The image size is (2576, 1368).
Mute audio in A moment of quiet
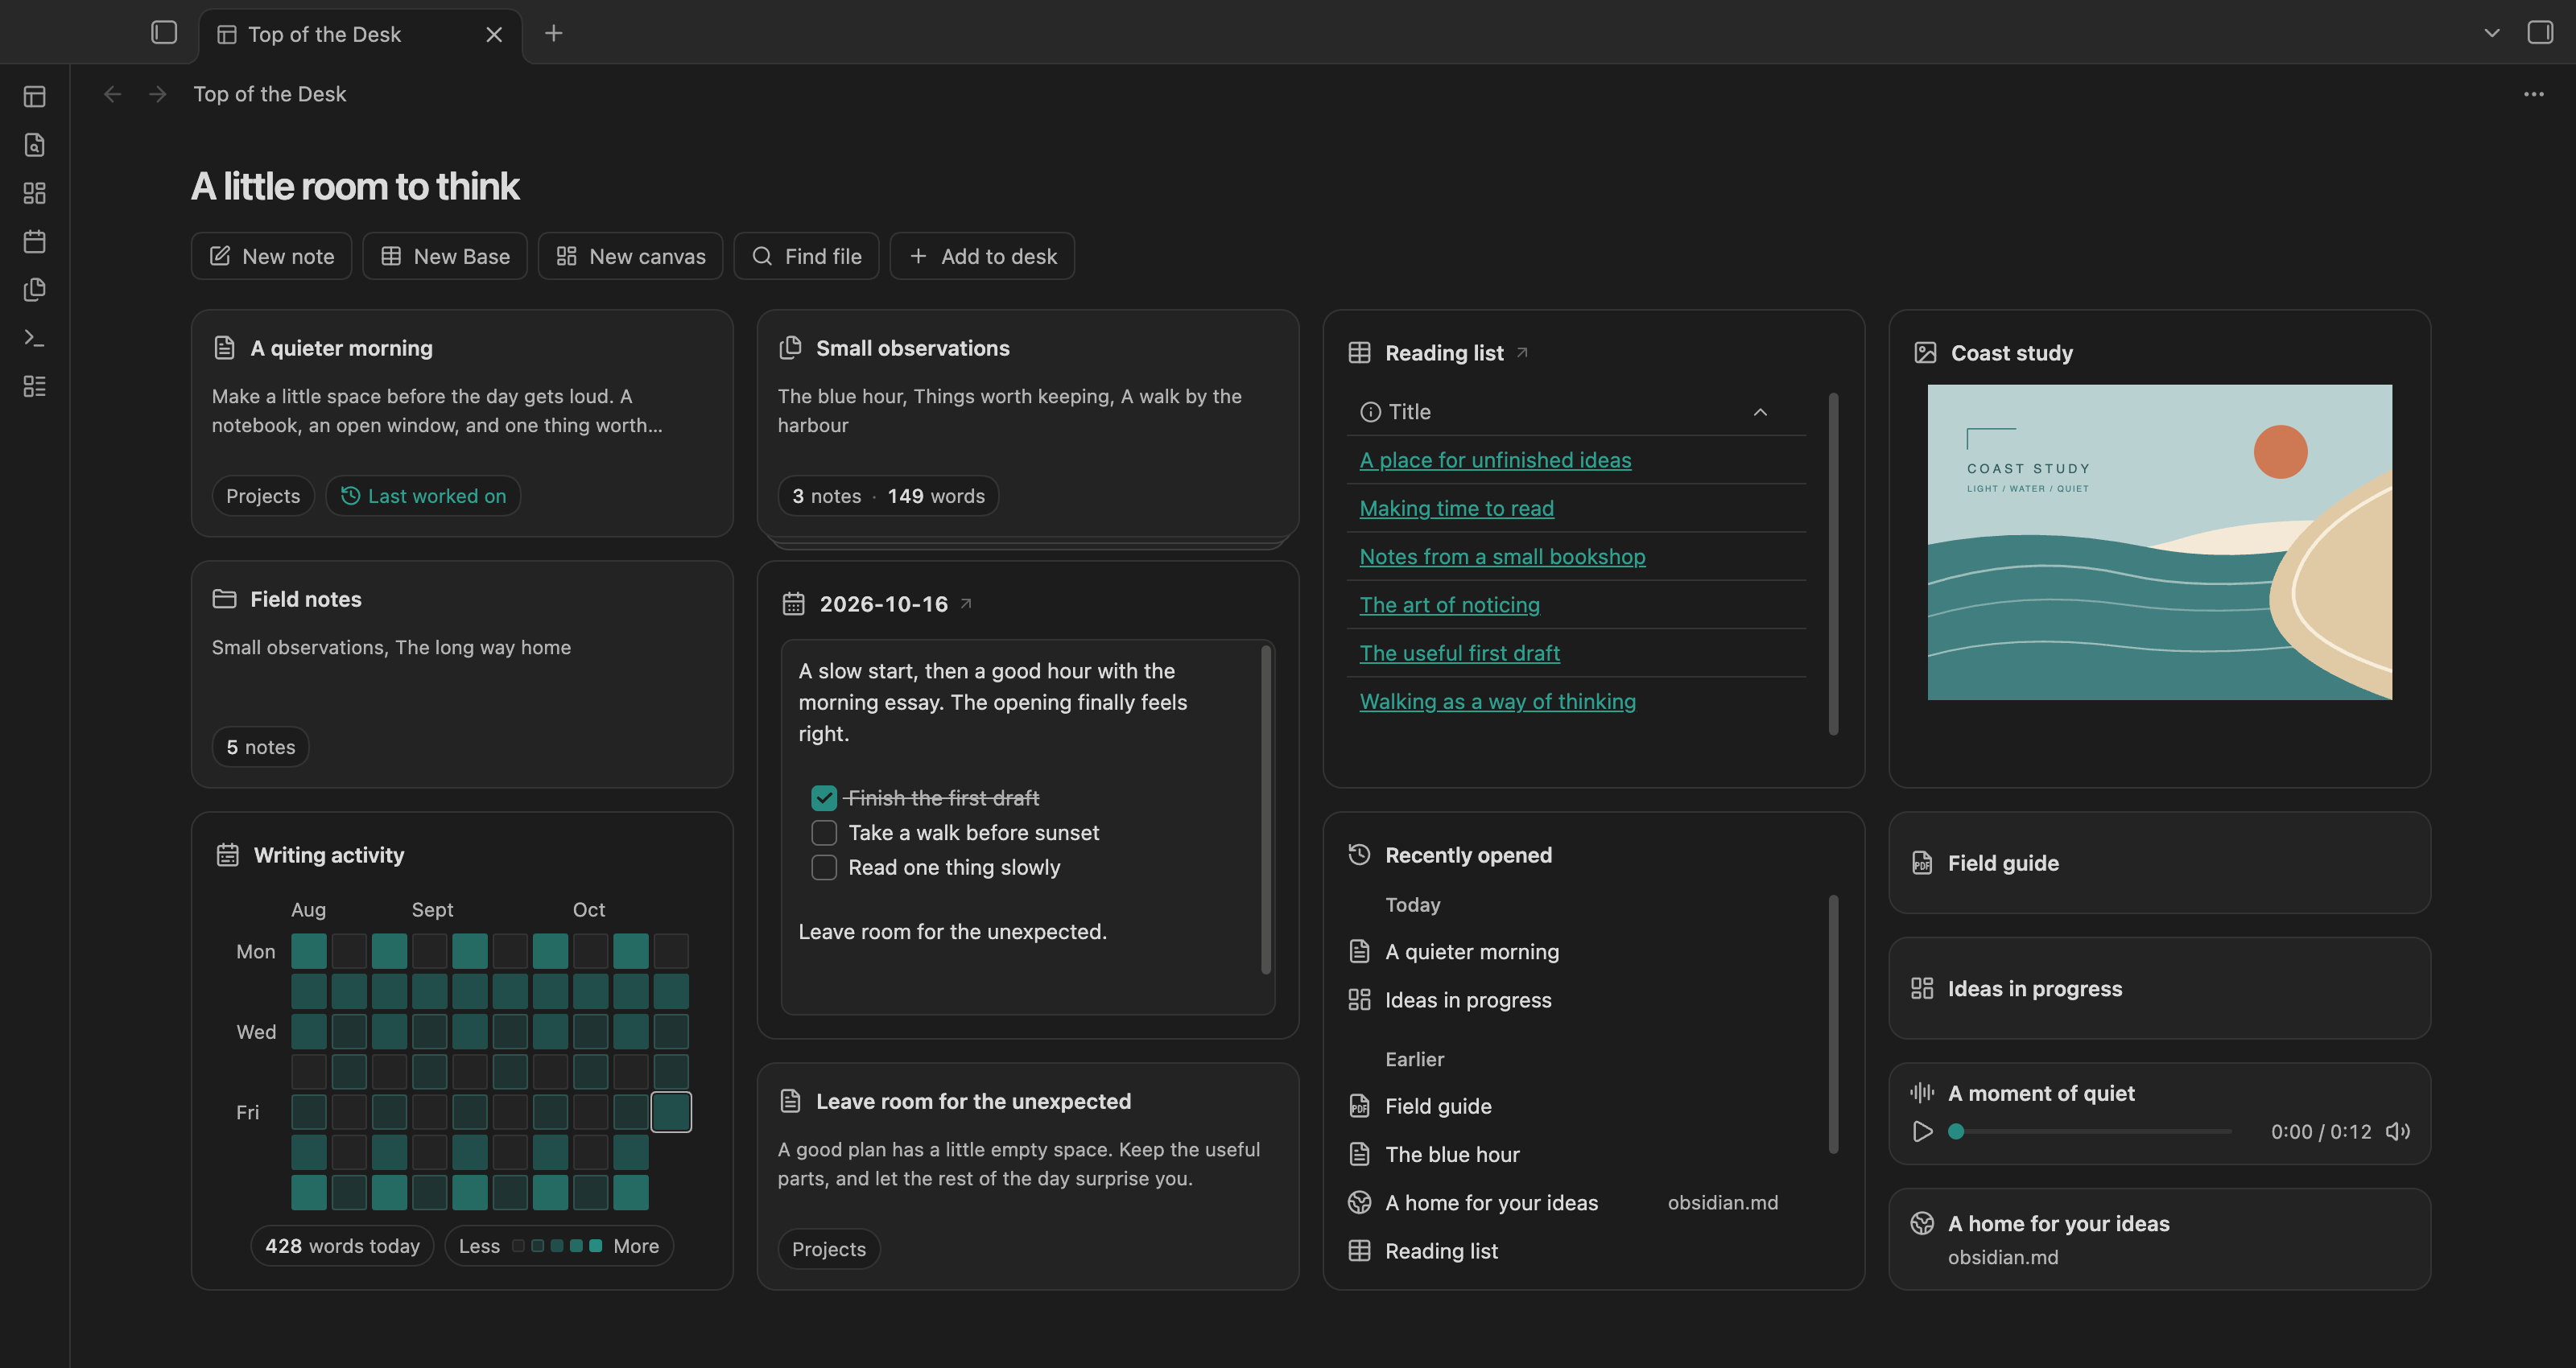tap(2397, 1131)
